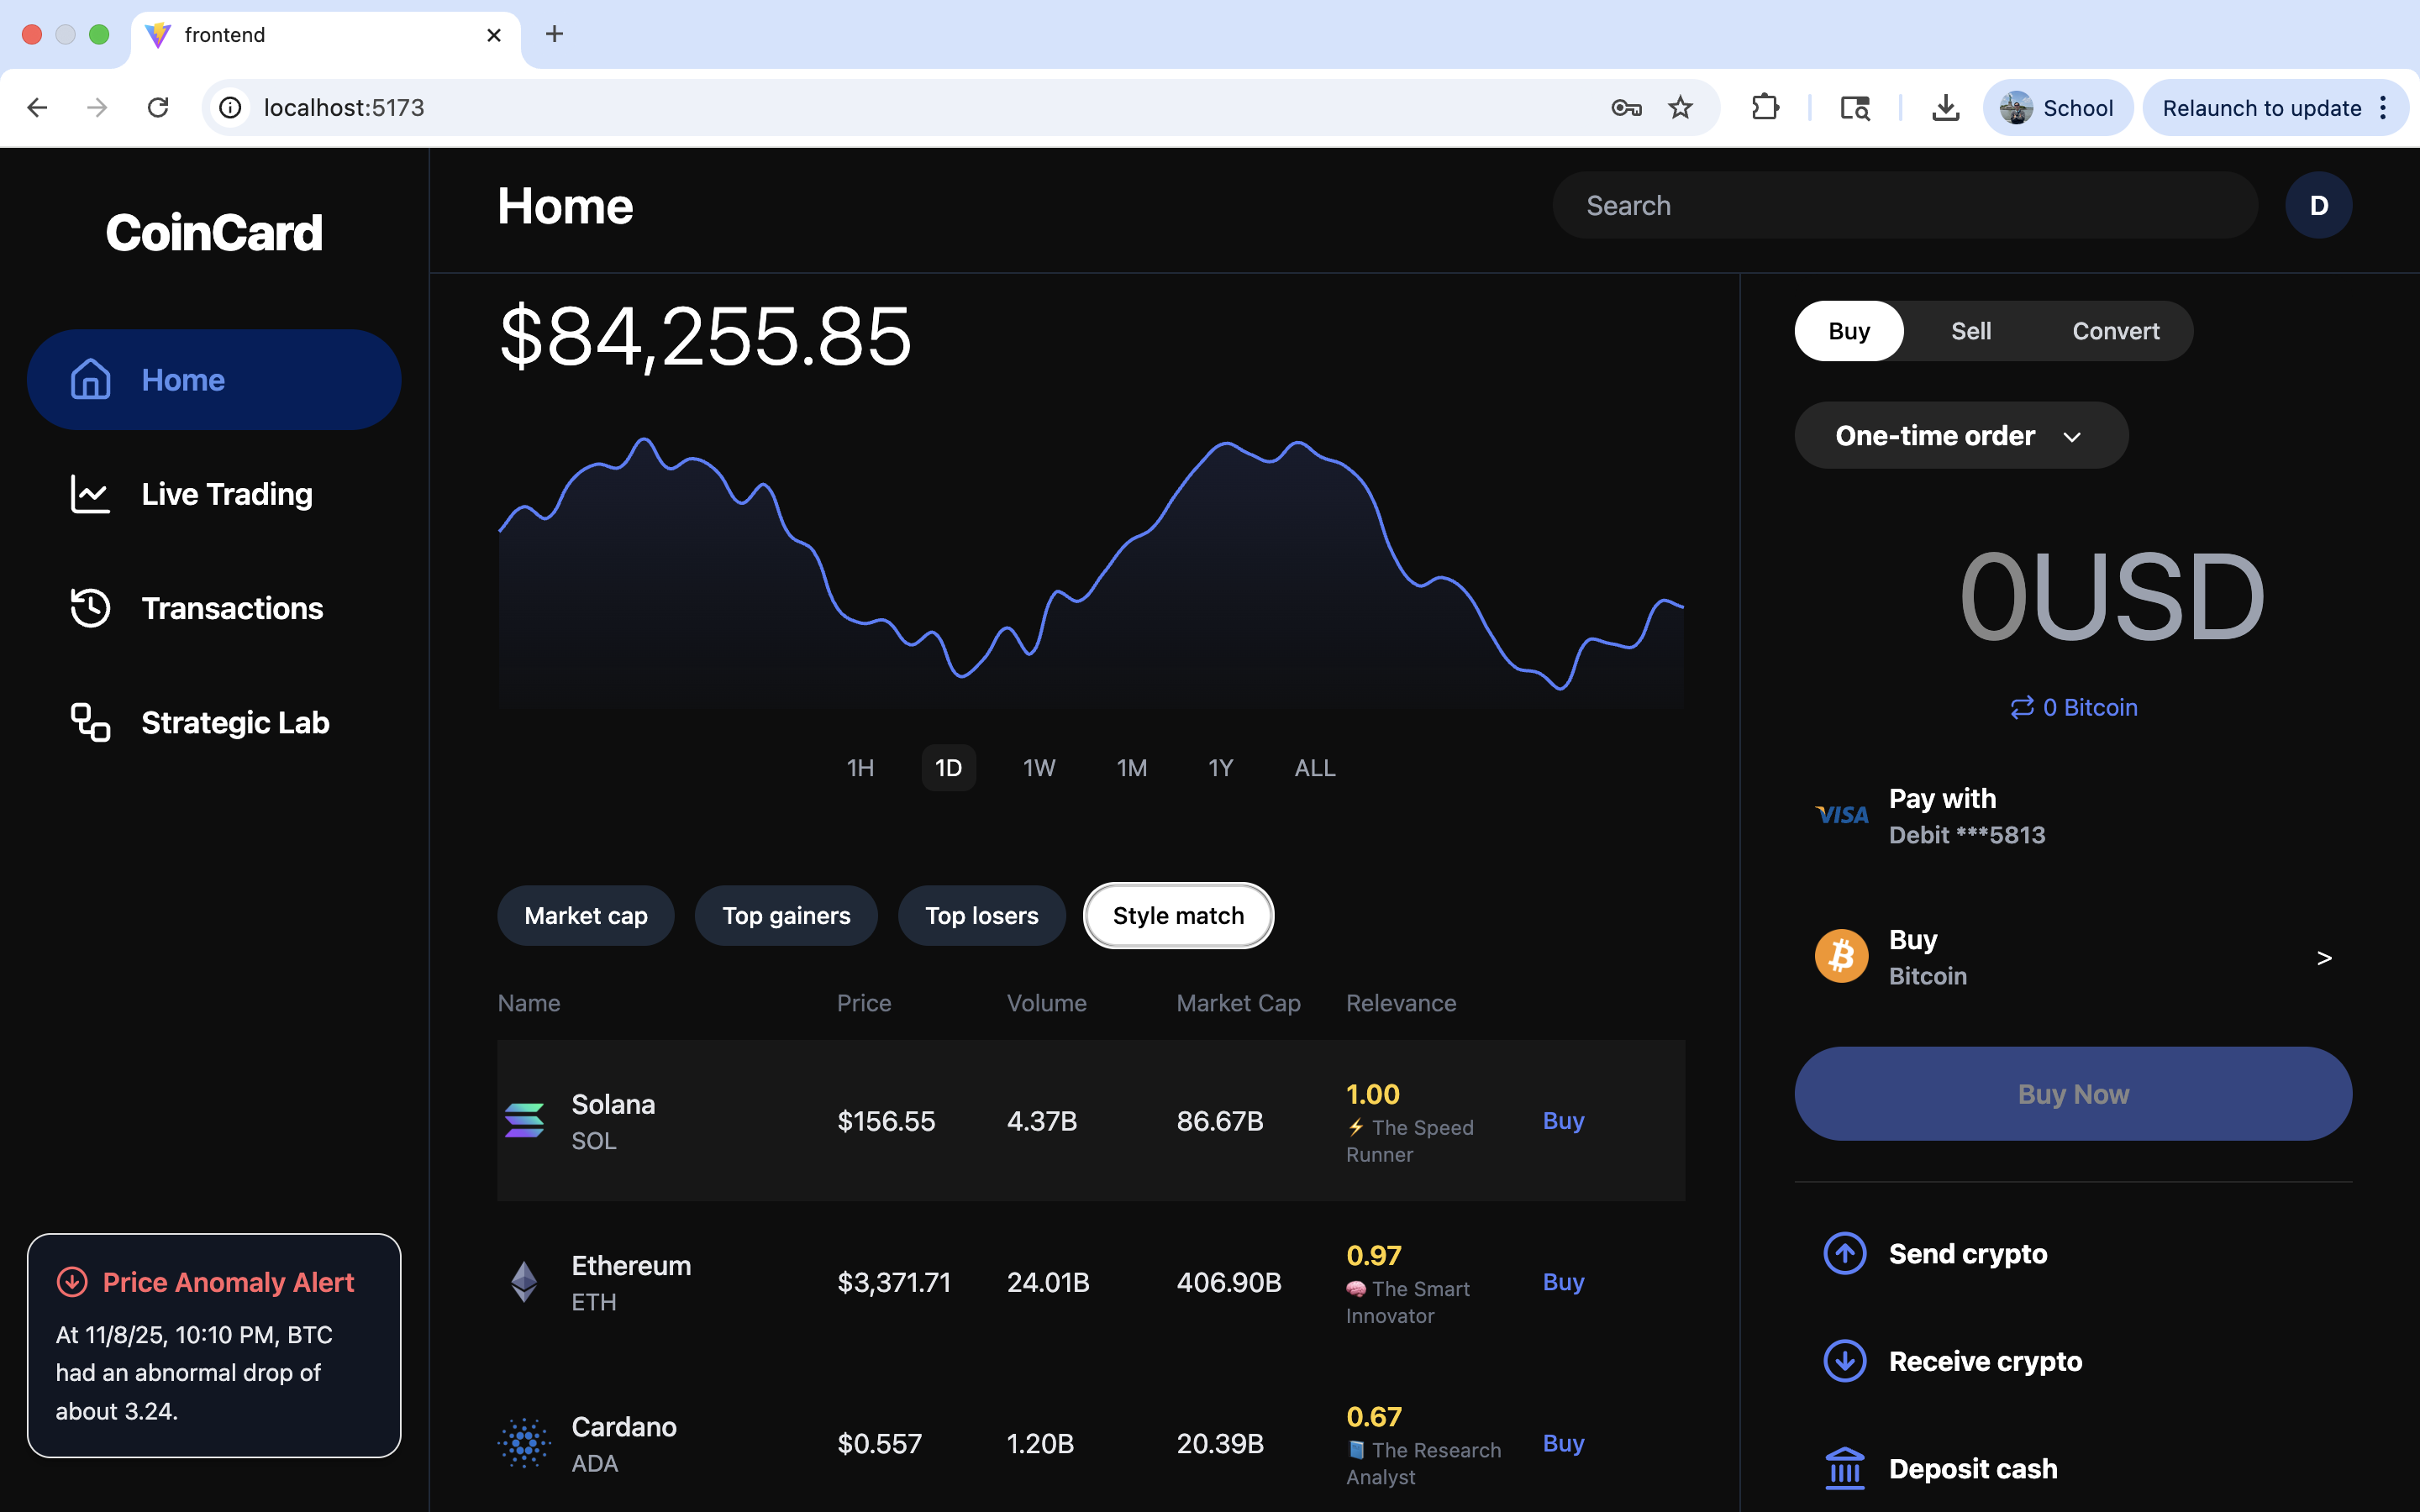2420x1512 pixels.
Task: Click the Deposit cash bank icon
Action: click(1844, 1469)
